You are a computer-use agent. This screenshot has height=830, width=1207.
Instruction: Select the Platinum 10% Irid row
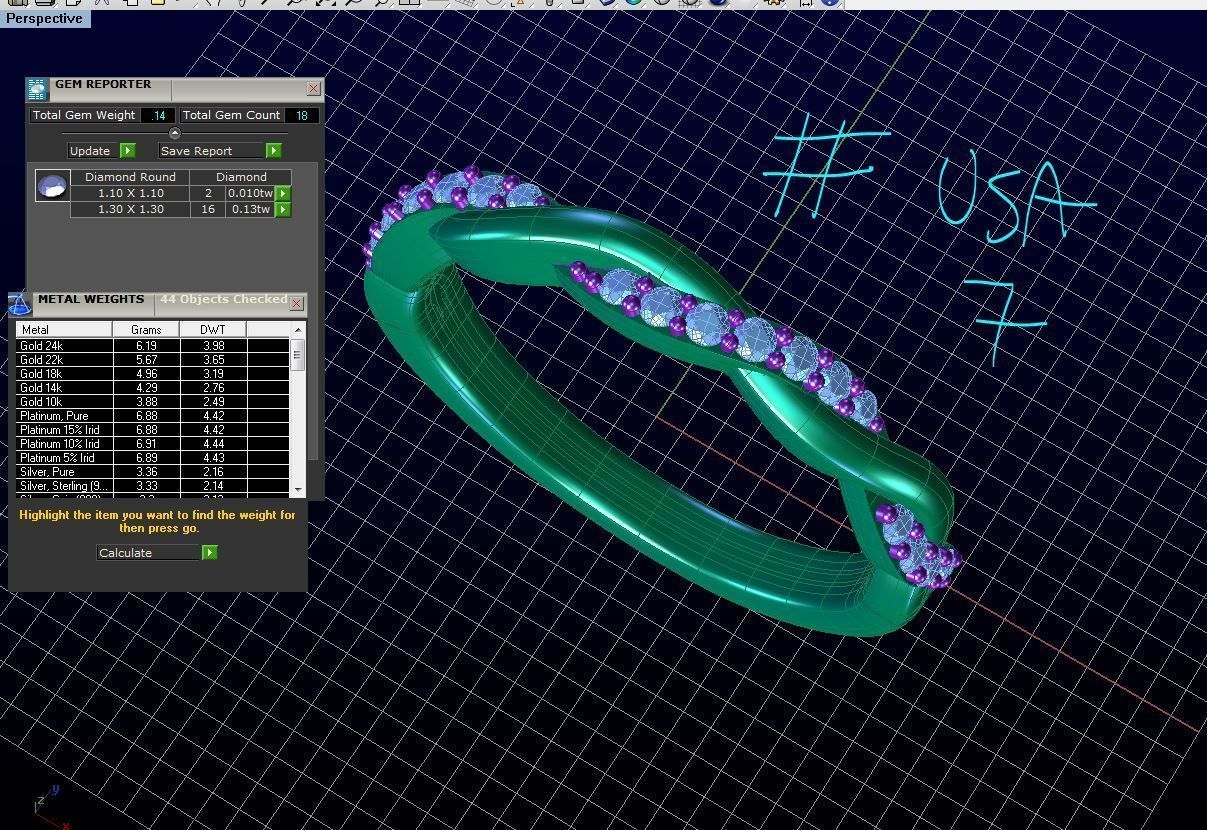[152, 444]
